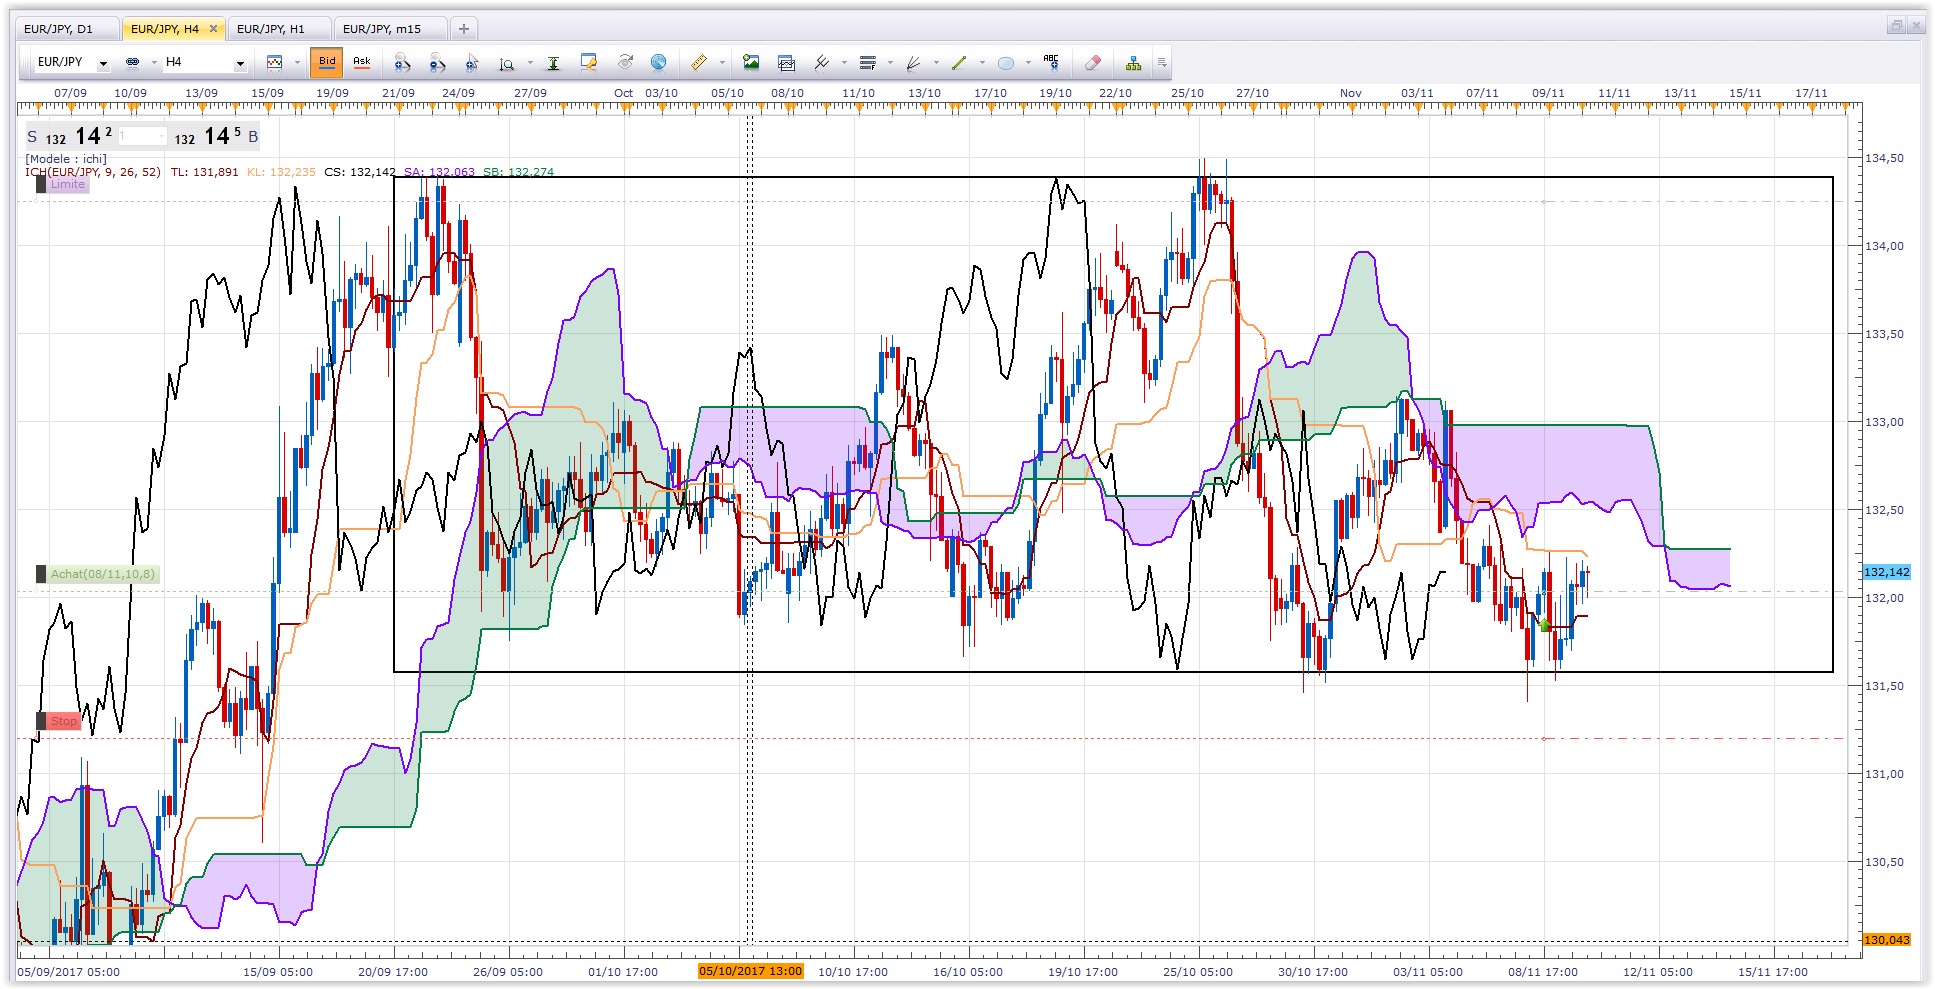Click the green buy arrow marker

click(x=1545, y=625)
